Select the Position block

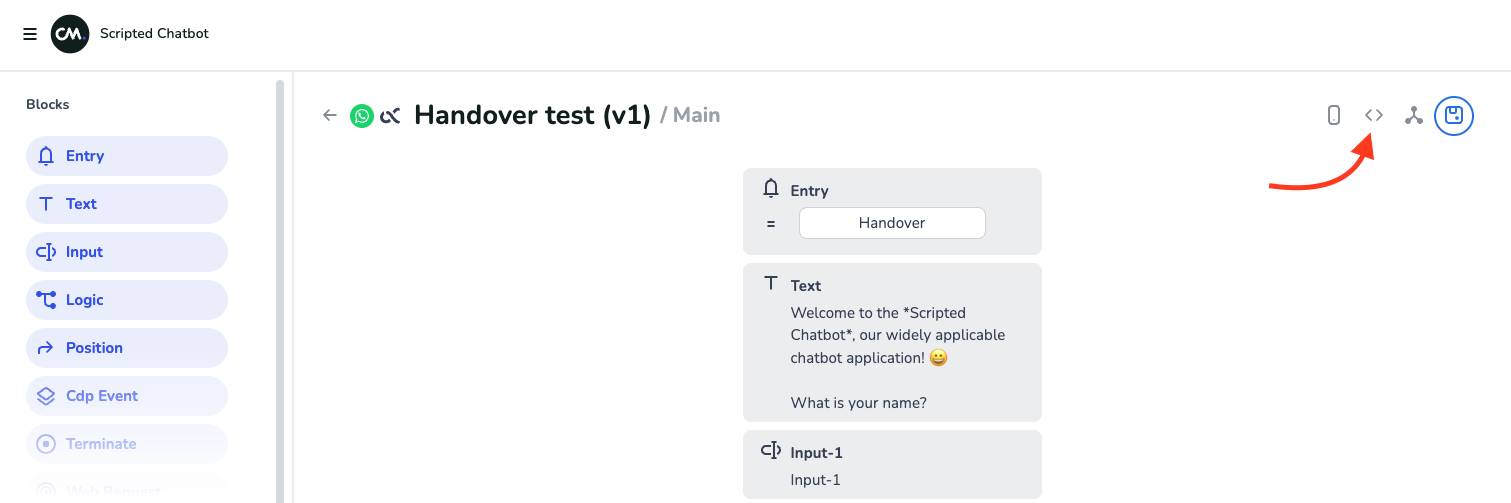(x=127, y=348)
